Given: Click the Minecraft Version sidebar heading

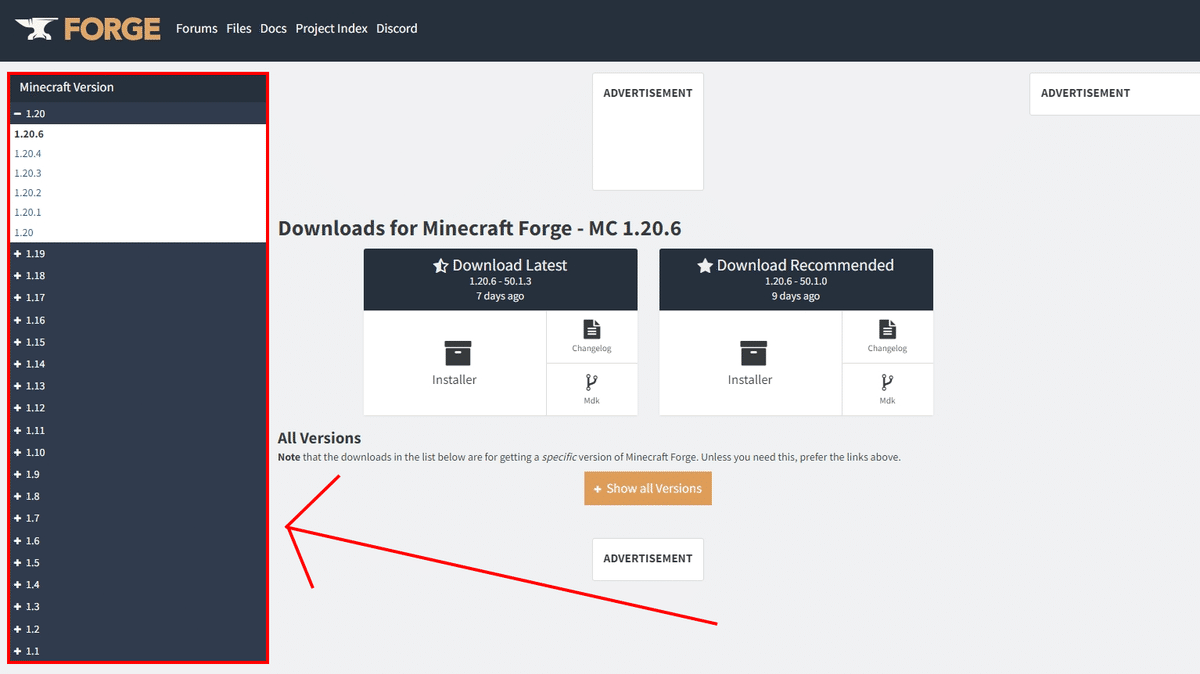Looking at the screenshot, I should tap(67, 87).
